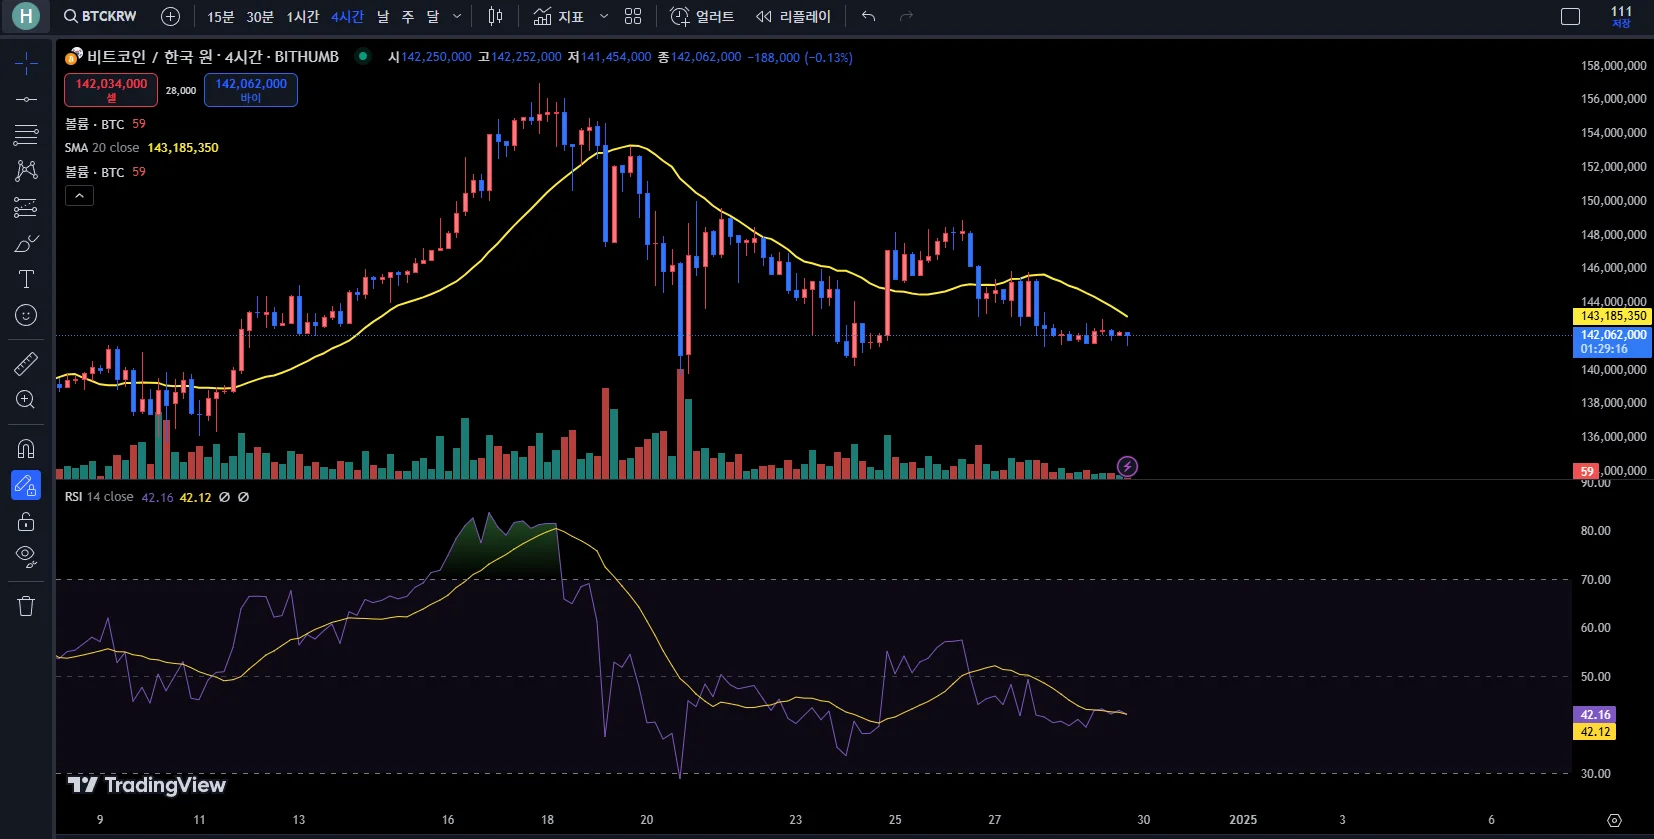Switch to the 1시간 timeframe
Viewport: 1654px width, 839px height.
click(x=303, y=16)
